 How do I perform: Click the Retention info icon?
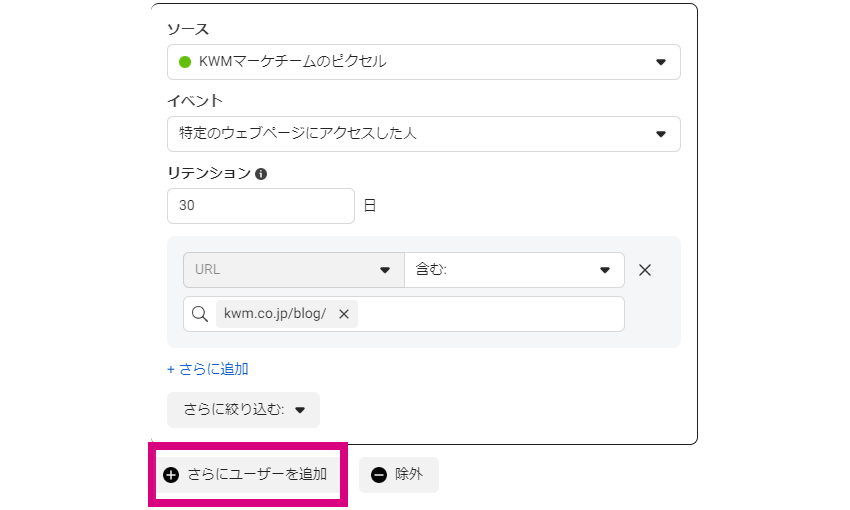click(261, 174)
